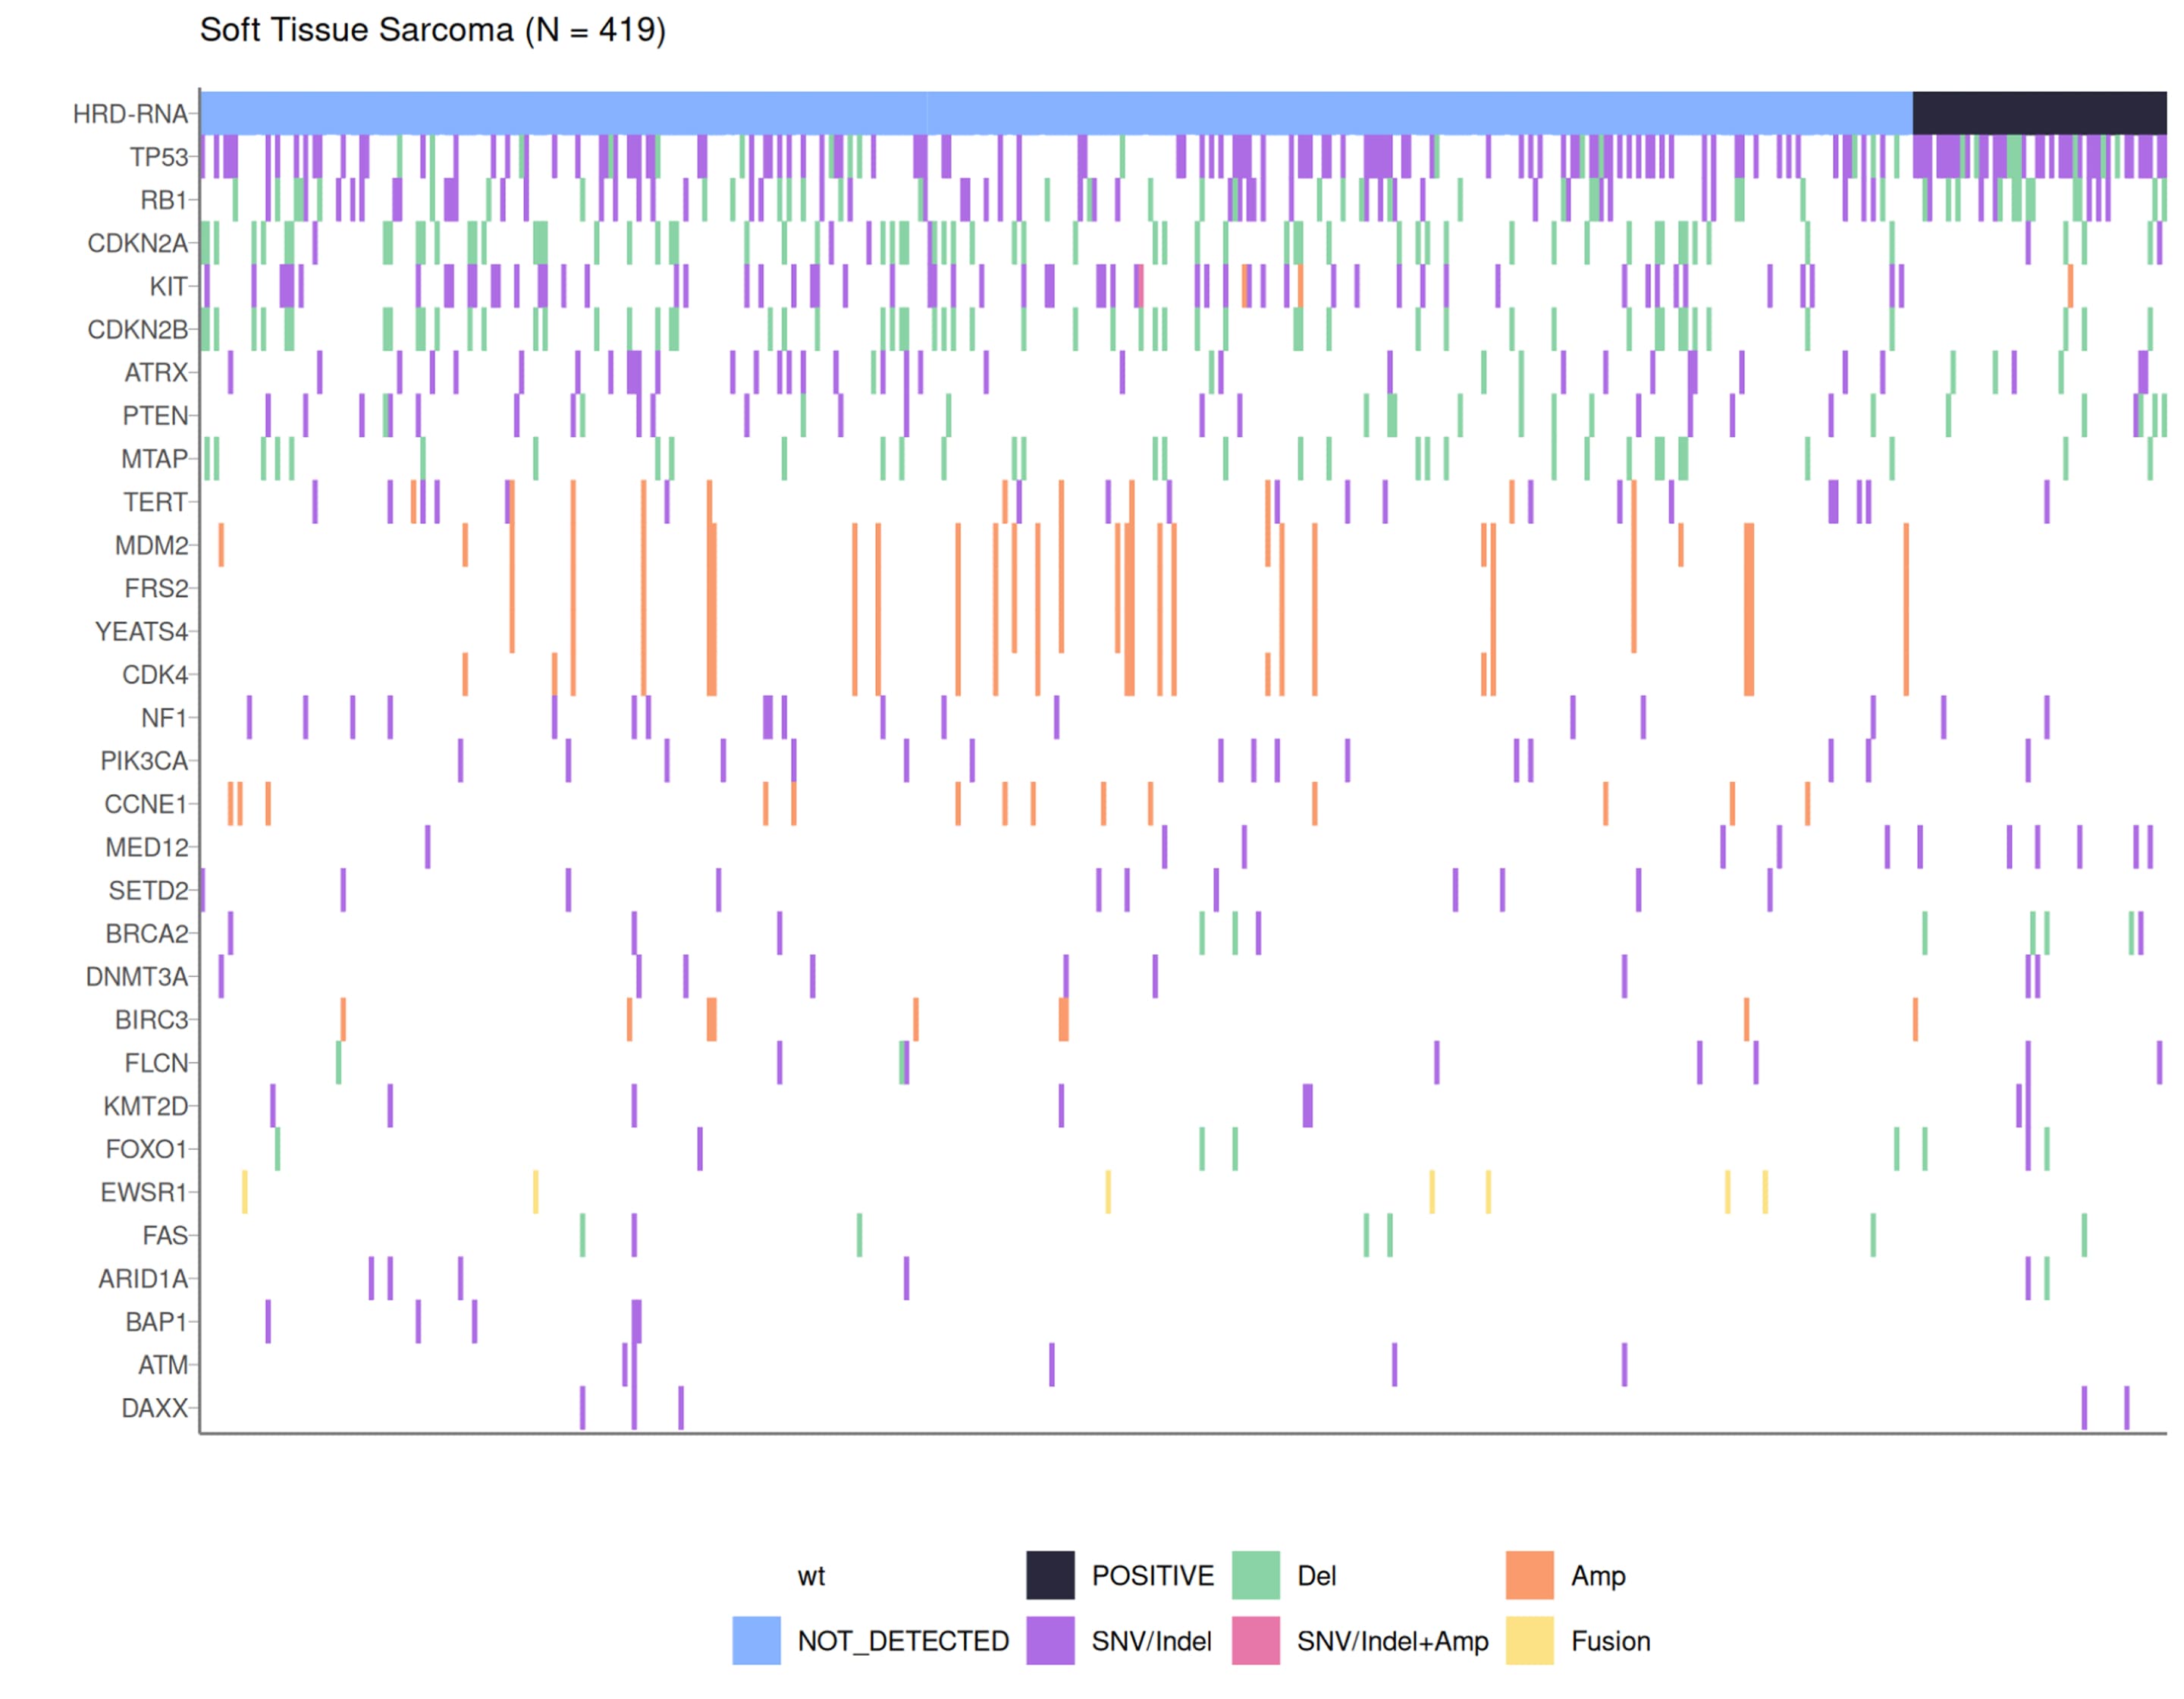2184x1699 pixels.
Task: Pick the "DNMT3A" row label
Action: 137,977
